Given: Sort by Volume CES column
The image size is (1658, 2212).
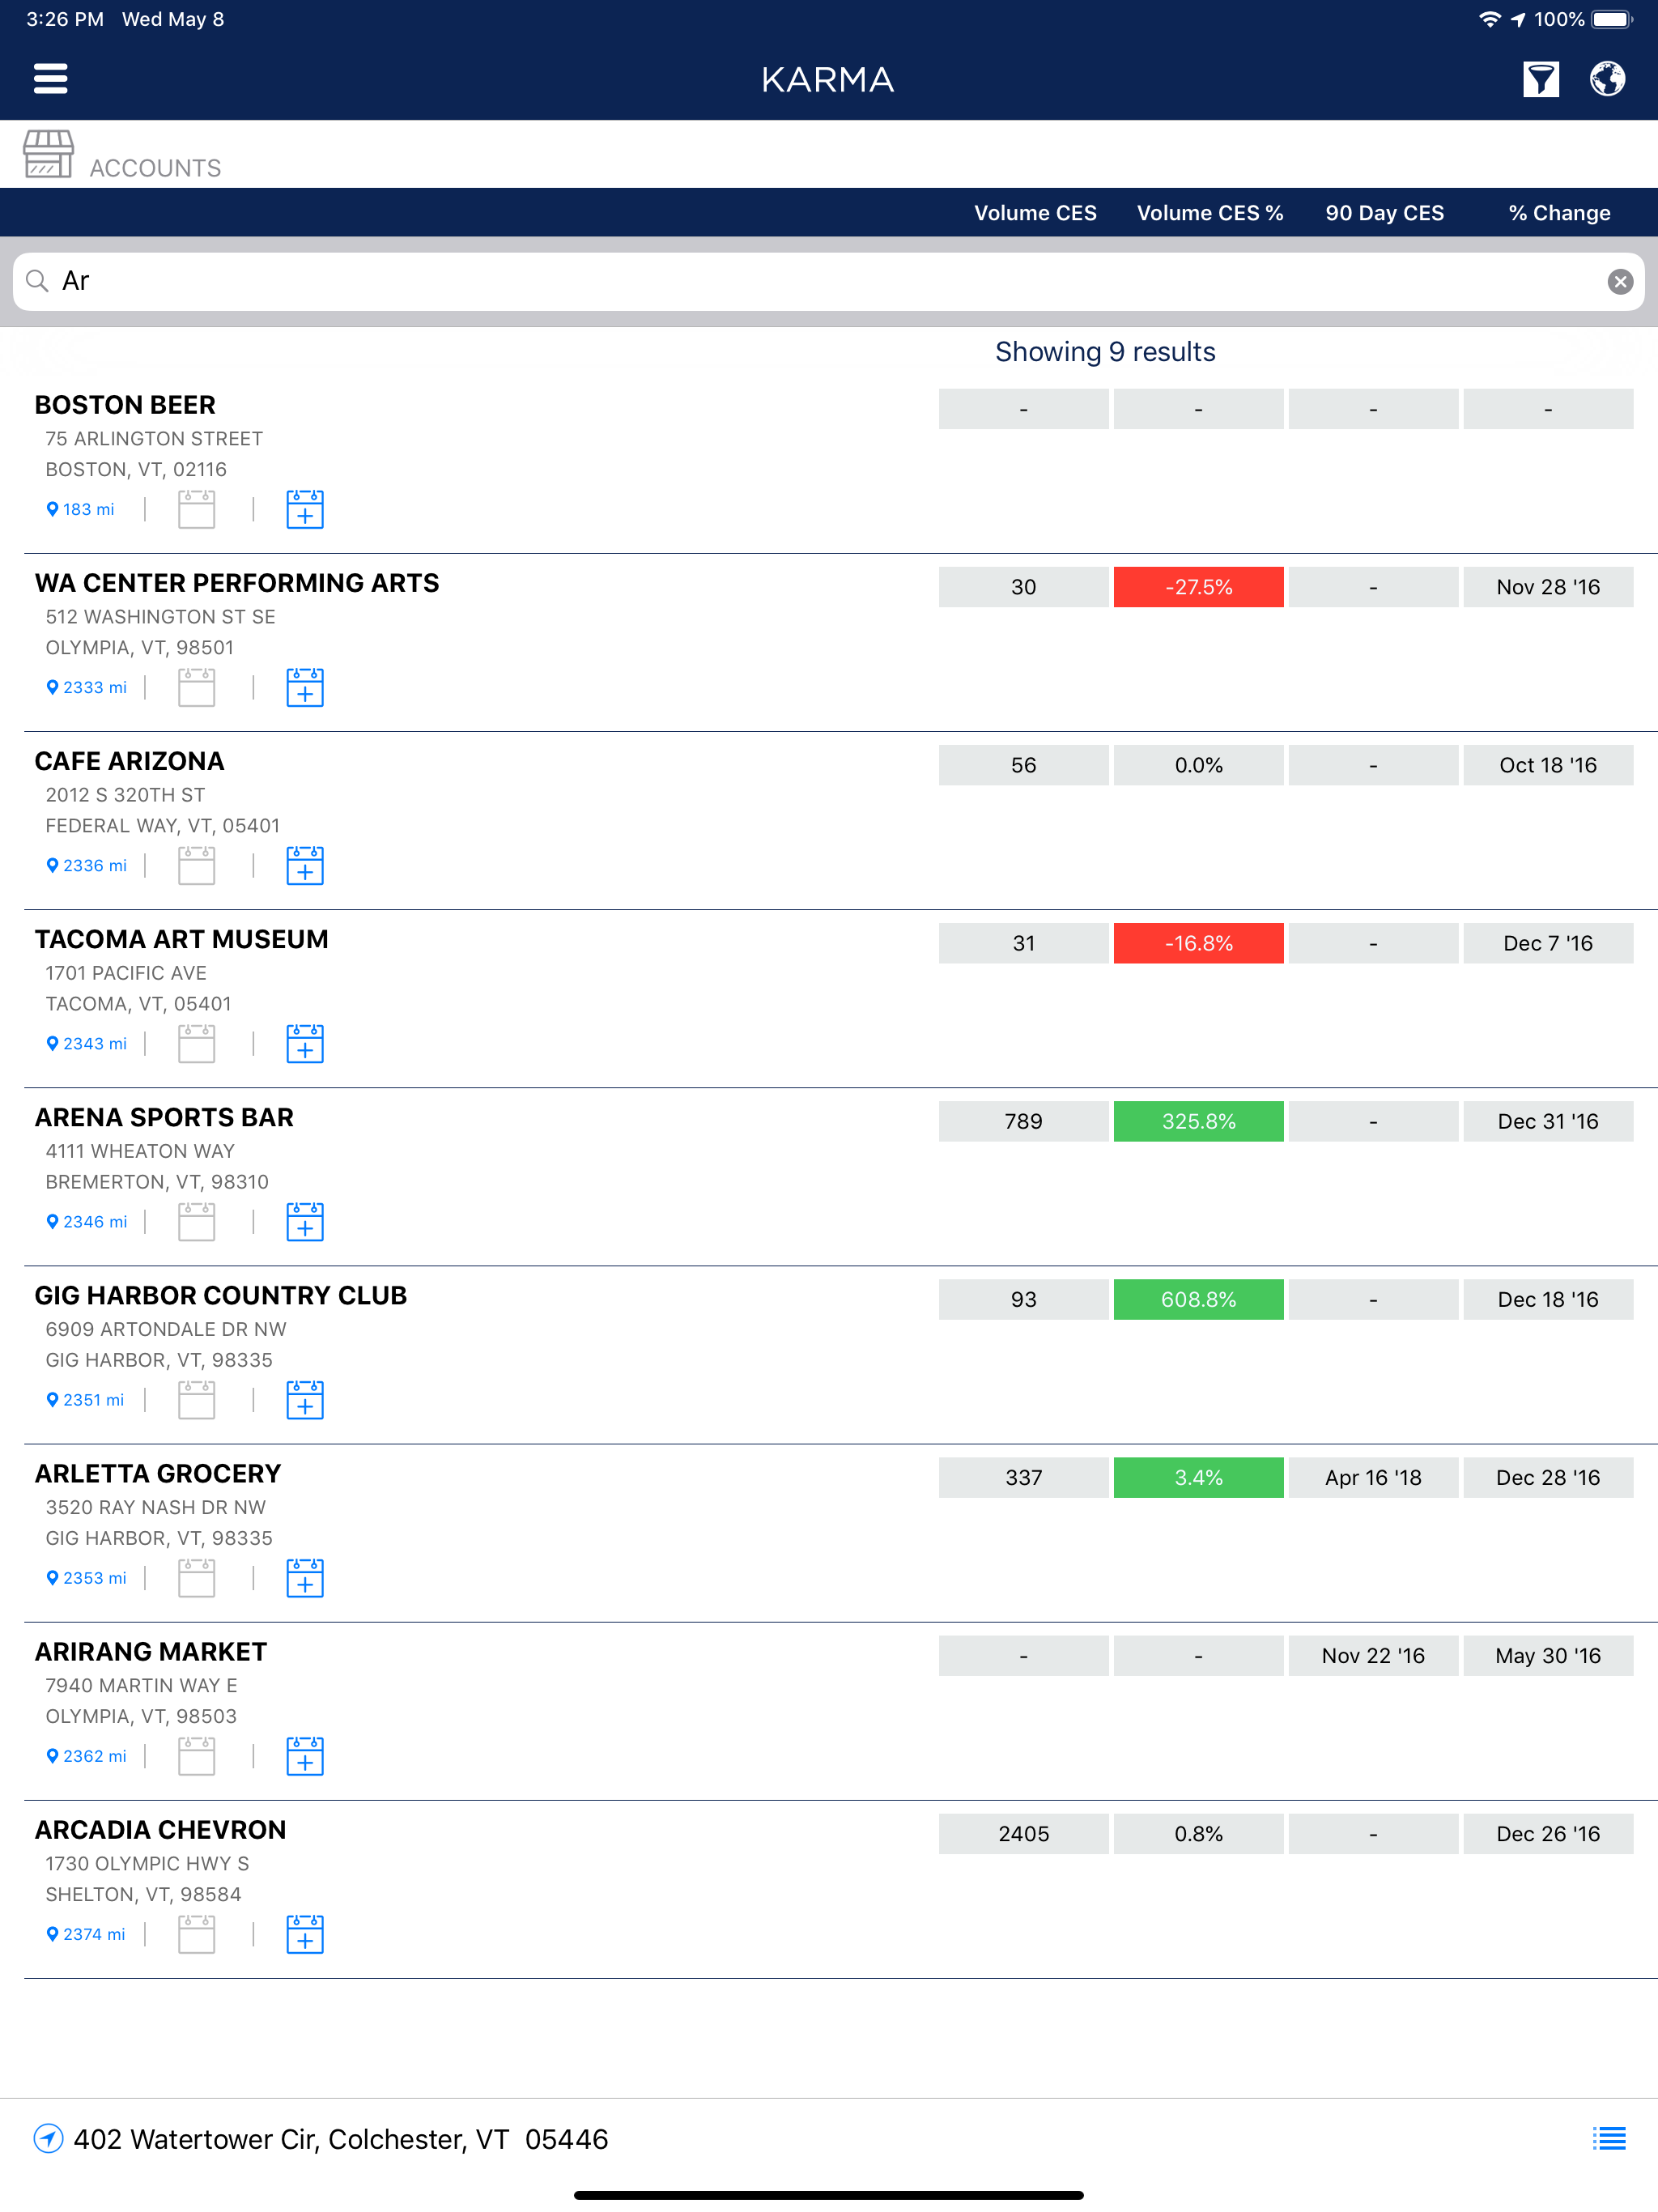Looking at the screenshot, I should click(x=1035, y=213).
